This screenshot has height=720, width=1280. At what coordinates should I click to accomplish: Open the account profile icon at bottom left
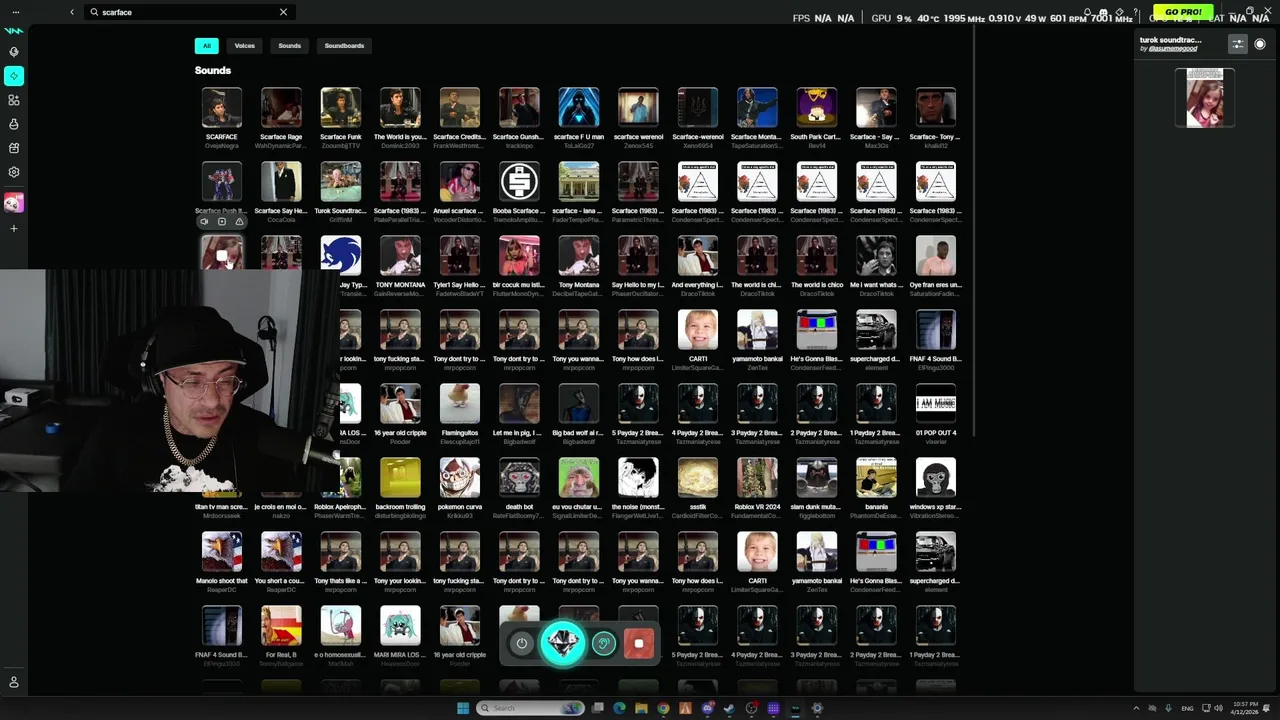(x=14, y=682)
